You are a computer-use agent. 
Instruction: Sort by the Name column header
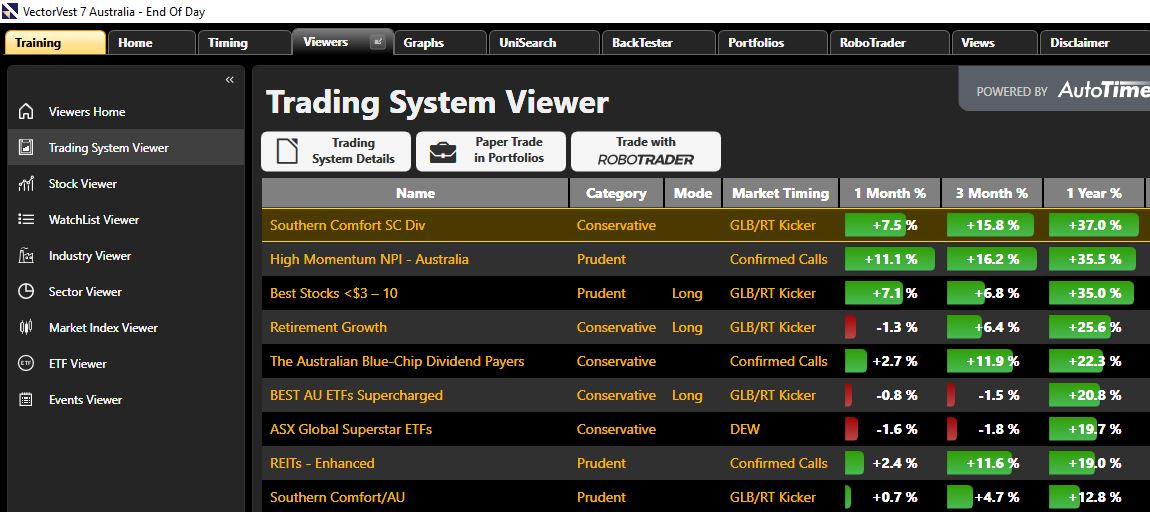pos(415,193)
